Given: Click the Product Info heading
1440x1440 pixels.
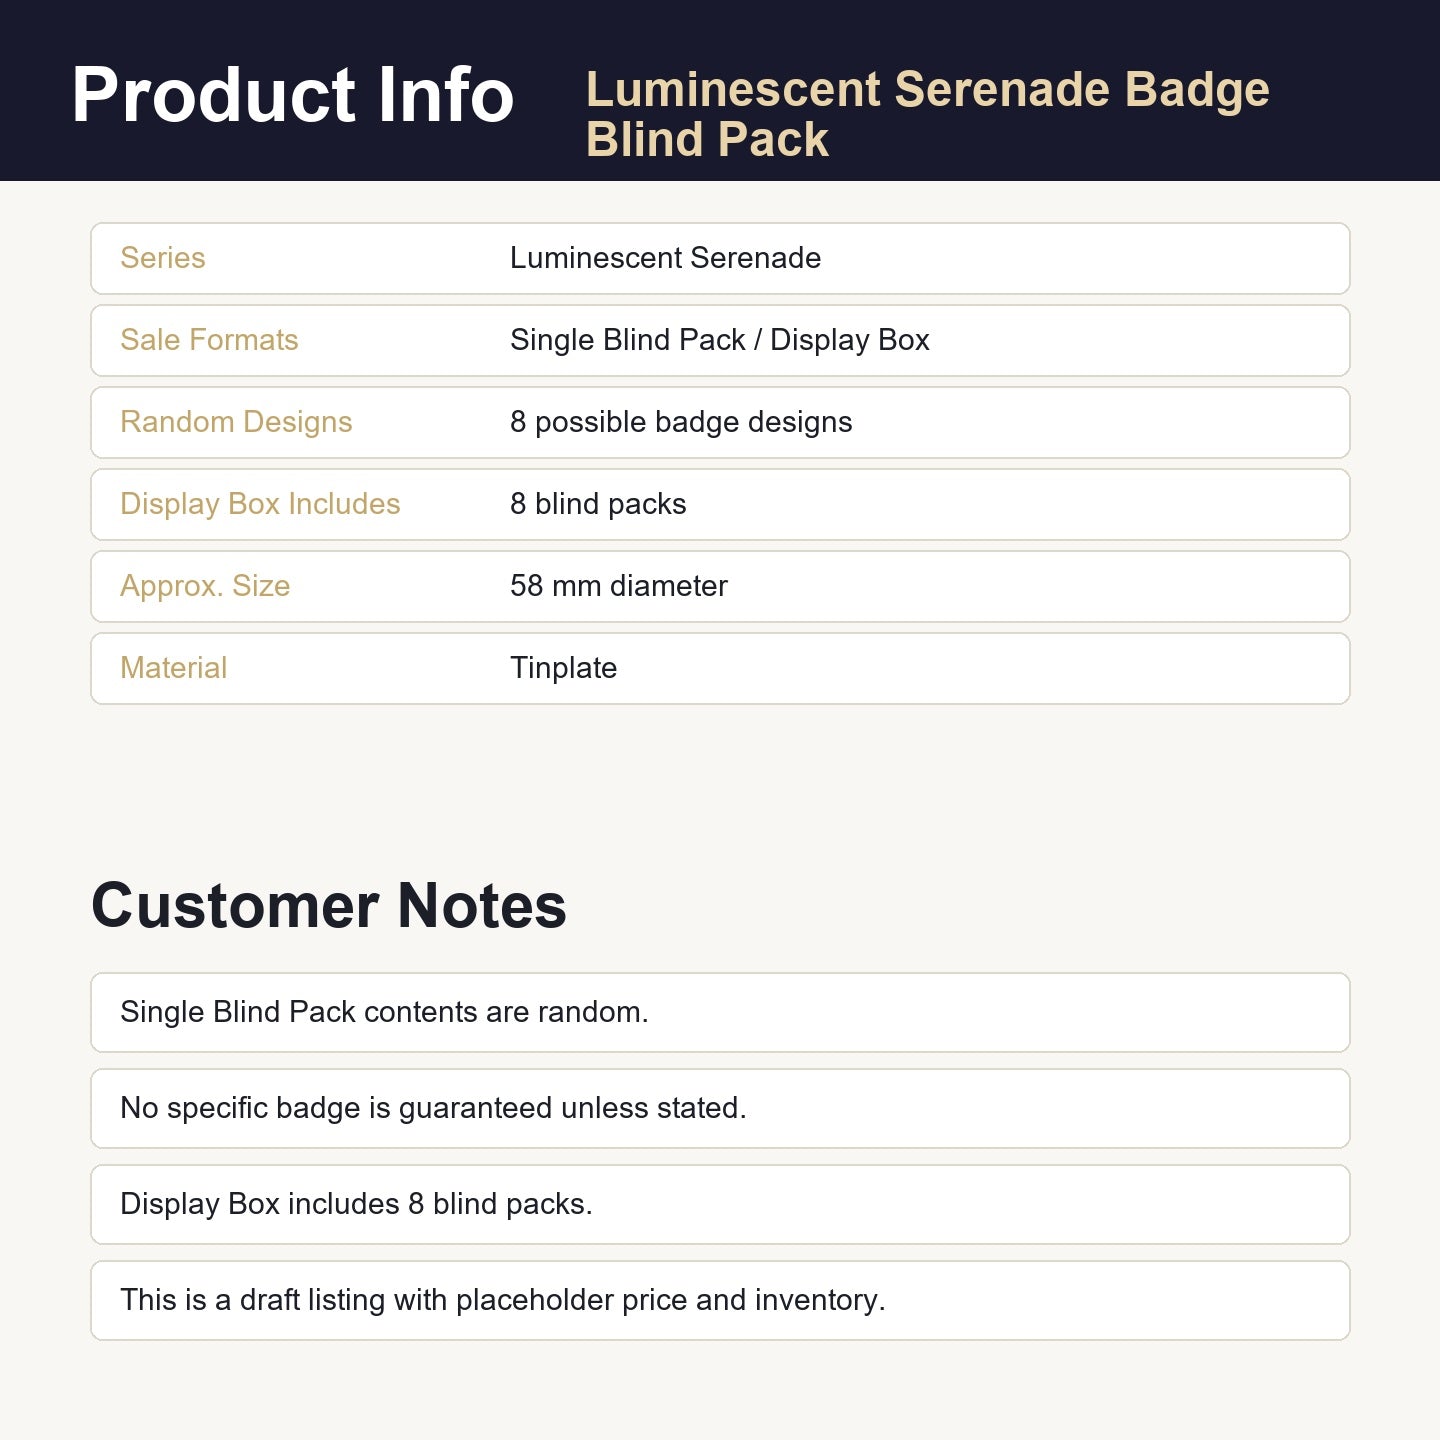Looking at the screenshot, I should click(x=292, y=95).
